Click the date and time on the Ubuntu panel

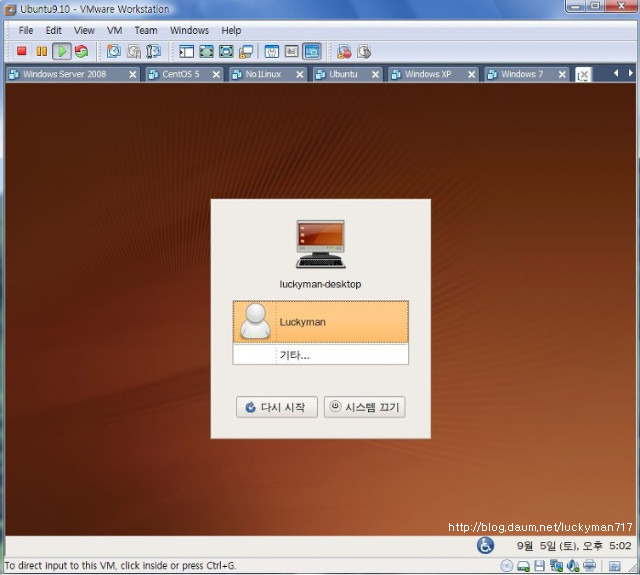click(573, 546)
